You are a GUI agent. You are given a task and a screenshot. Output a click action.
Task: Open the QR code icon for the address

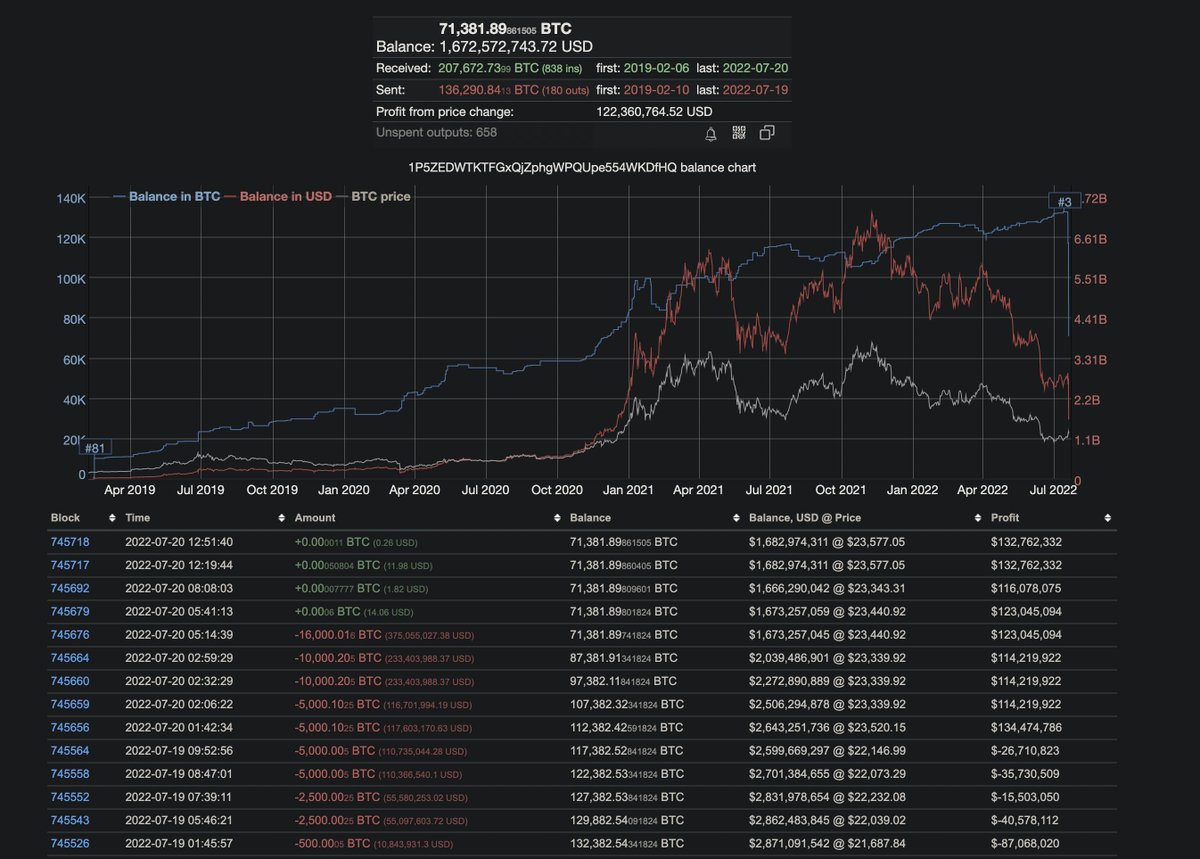tap(739, 133)
